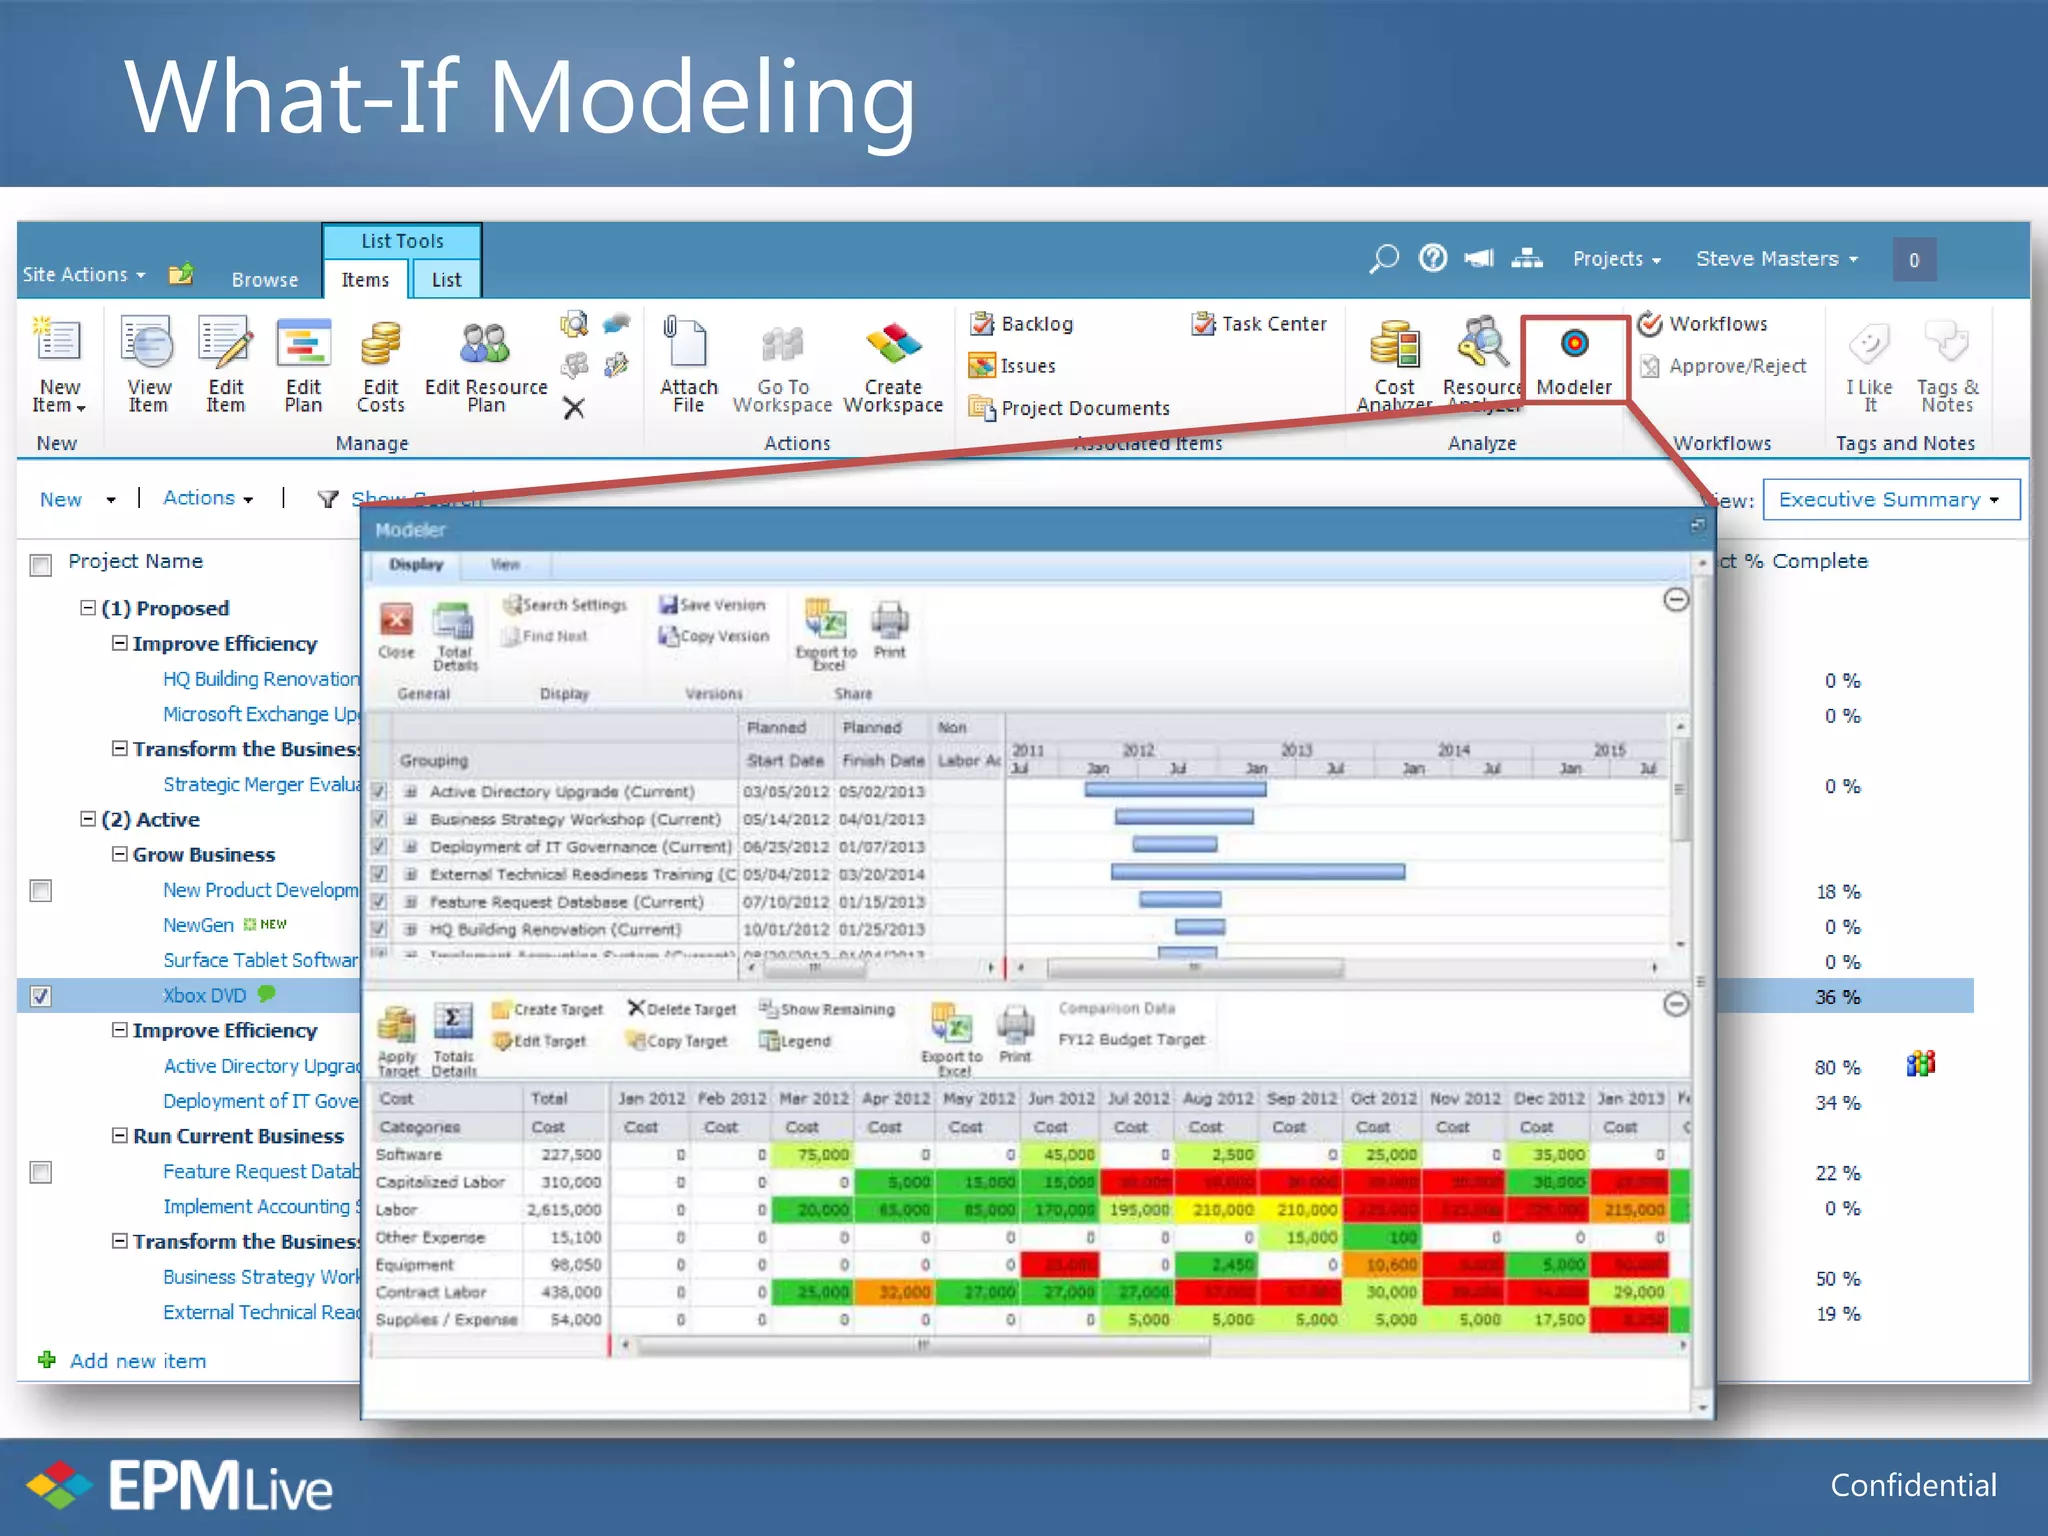2048x1536 pixels.
Task: Toggle the Project Name header checkbox
Action: [x=41, y=565]
